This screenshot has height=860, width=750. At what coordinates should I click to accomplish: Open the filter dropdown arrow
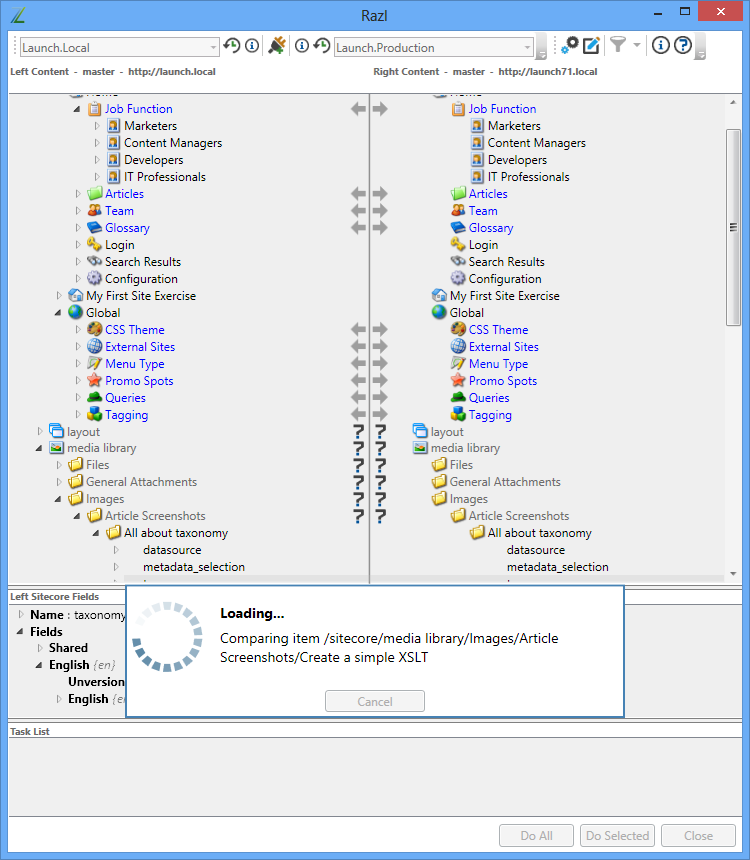[x=636, y=45]
